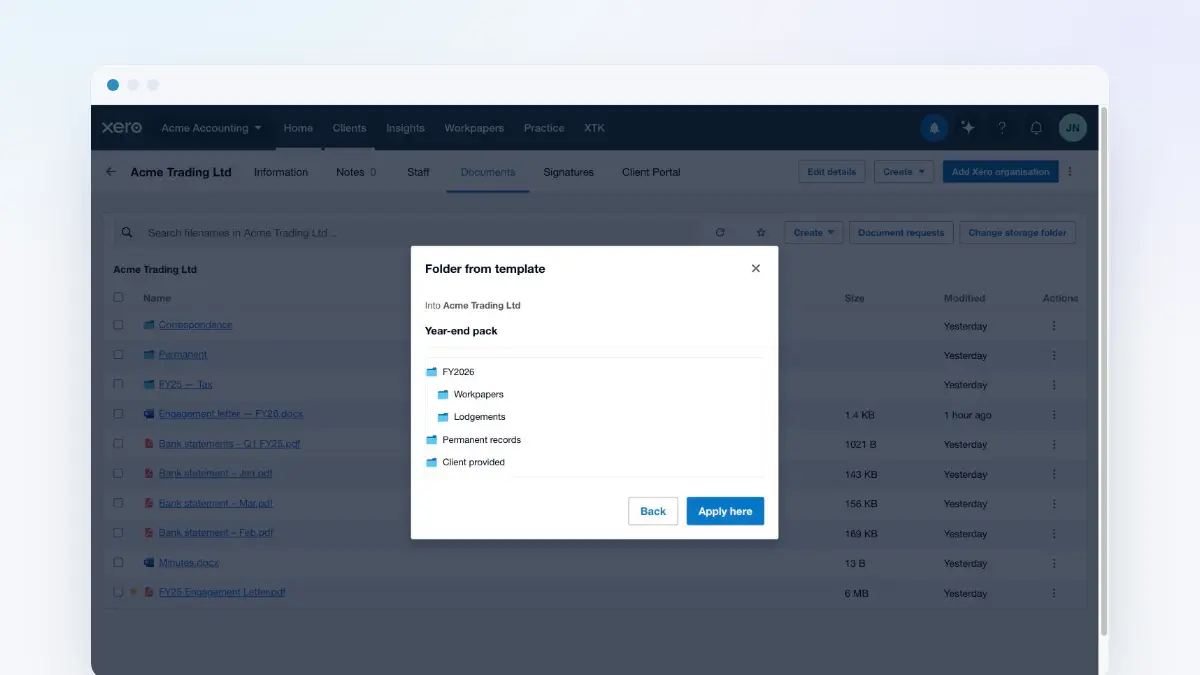Screen dimensions: 1200x675
Task: Click the Change storage folder button
Action: coord(1017,233)
